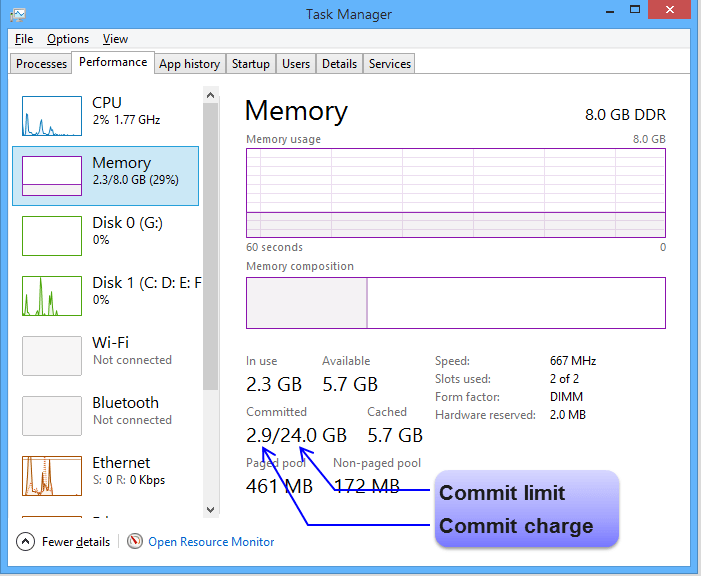Open Resource Monitor link

coord(211,542)
